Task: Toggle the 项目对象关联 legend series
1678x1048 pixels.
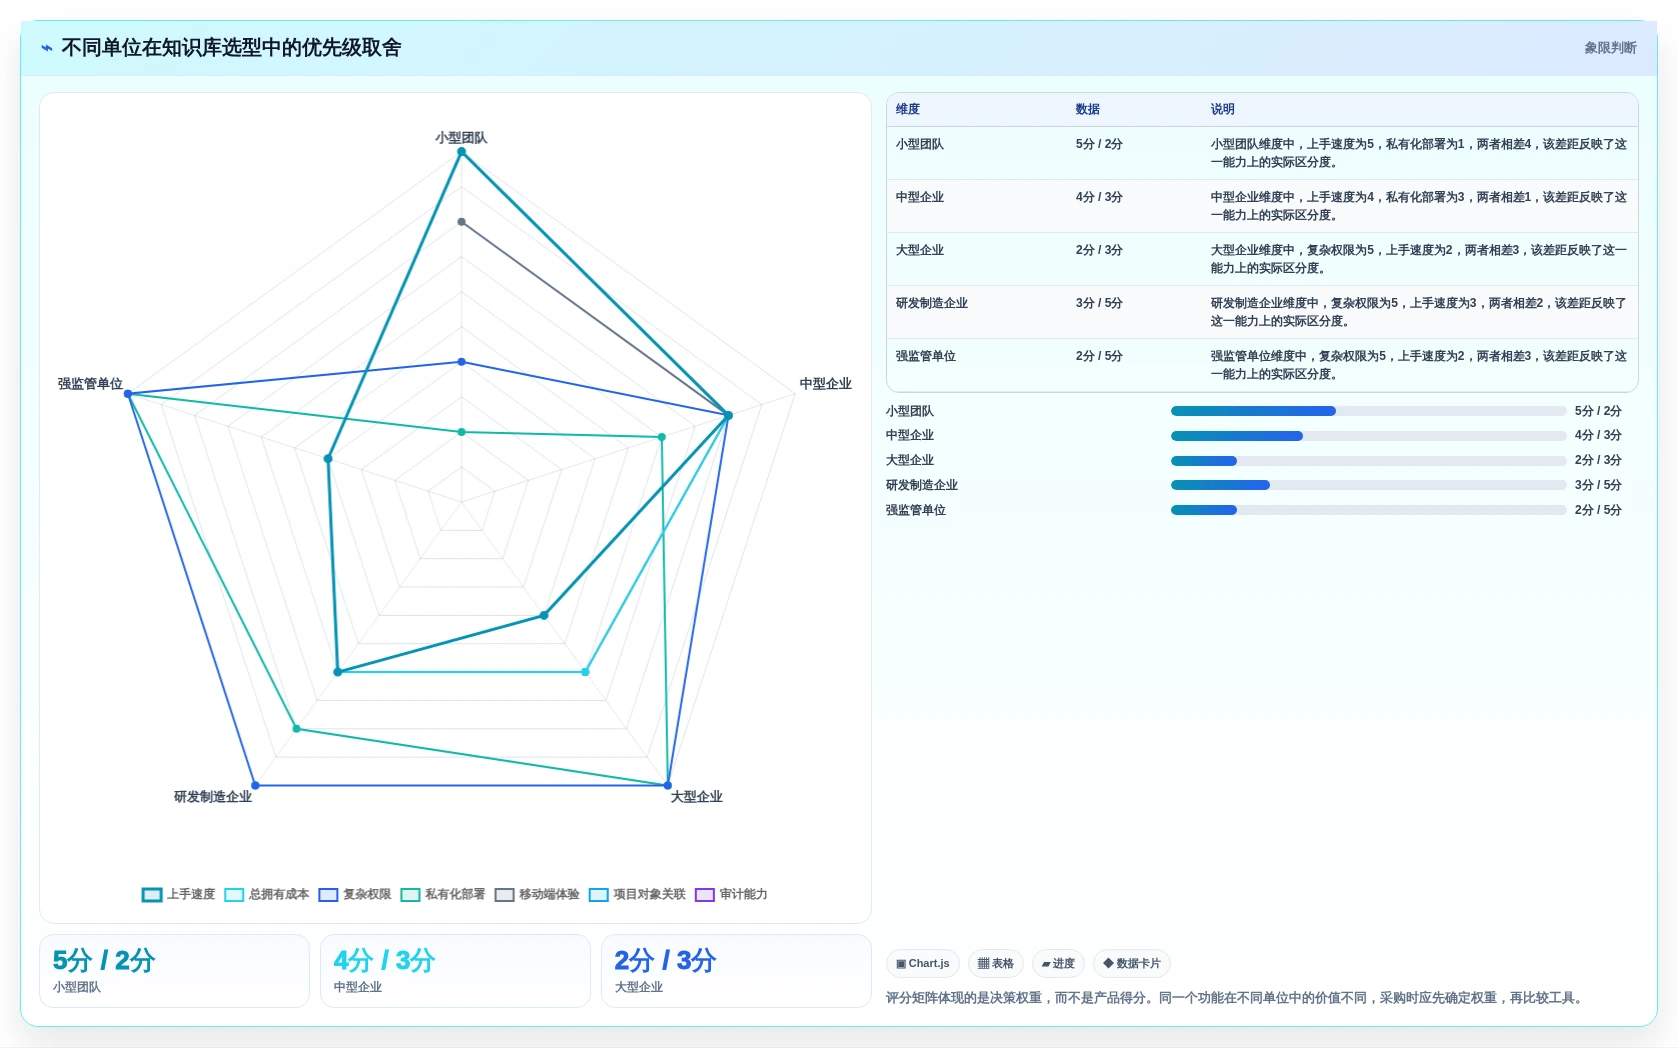Action: [x=637, y=894]
